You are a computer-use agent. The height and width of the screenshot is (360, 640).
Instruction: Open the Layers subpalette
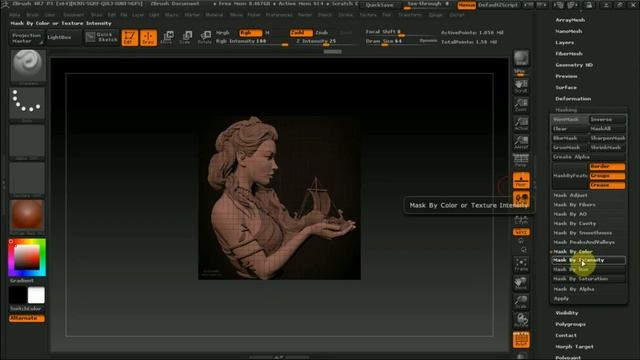click(x=564, y=42)
